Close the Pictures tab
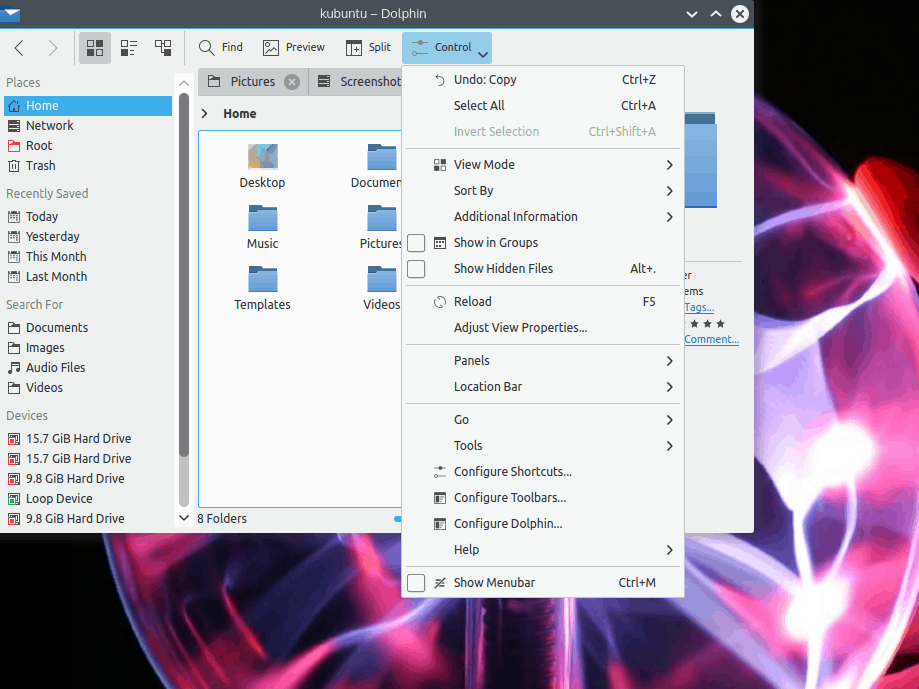 [x=291, y=82]
